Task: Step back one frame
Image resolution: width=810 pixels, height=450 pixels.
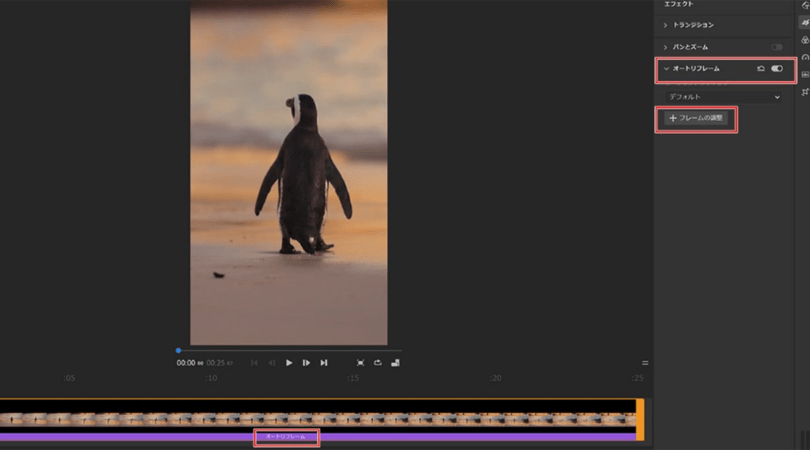Action: (x=272, y=363)
